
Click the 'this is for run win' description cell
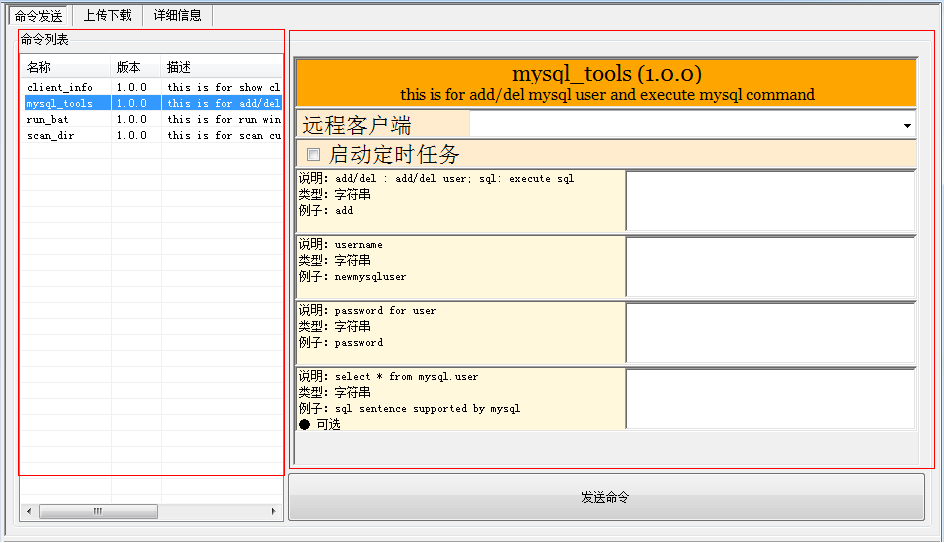tap(224, 119)
